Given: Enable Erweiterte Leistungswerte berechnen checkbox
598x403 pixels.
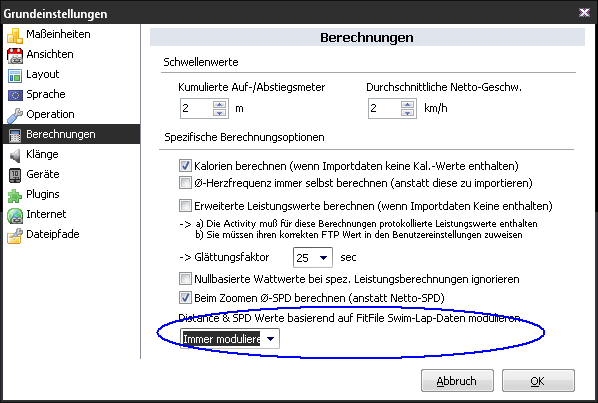Looking at the screenshot, I should coord(185,206).
